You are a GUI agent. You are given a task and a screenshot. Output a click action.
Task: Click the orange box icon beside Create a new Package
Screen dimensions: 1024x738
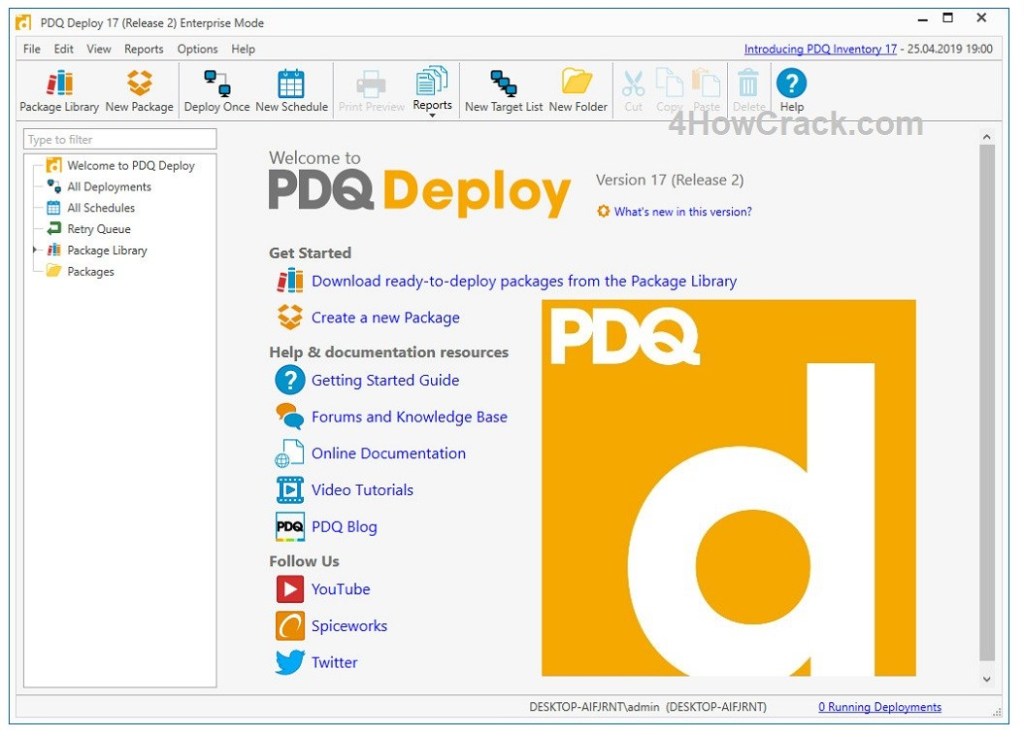tap(290, 317)
